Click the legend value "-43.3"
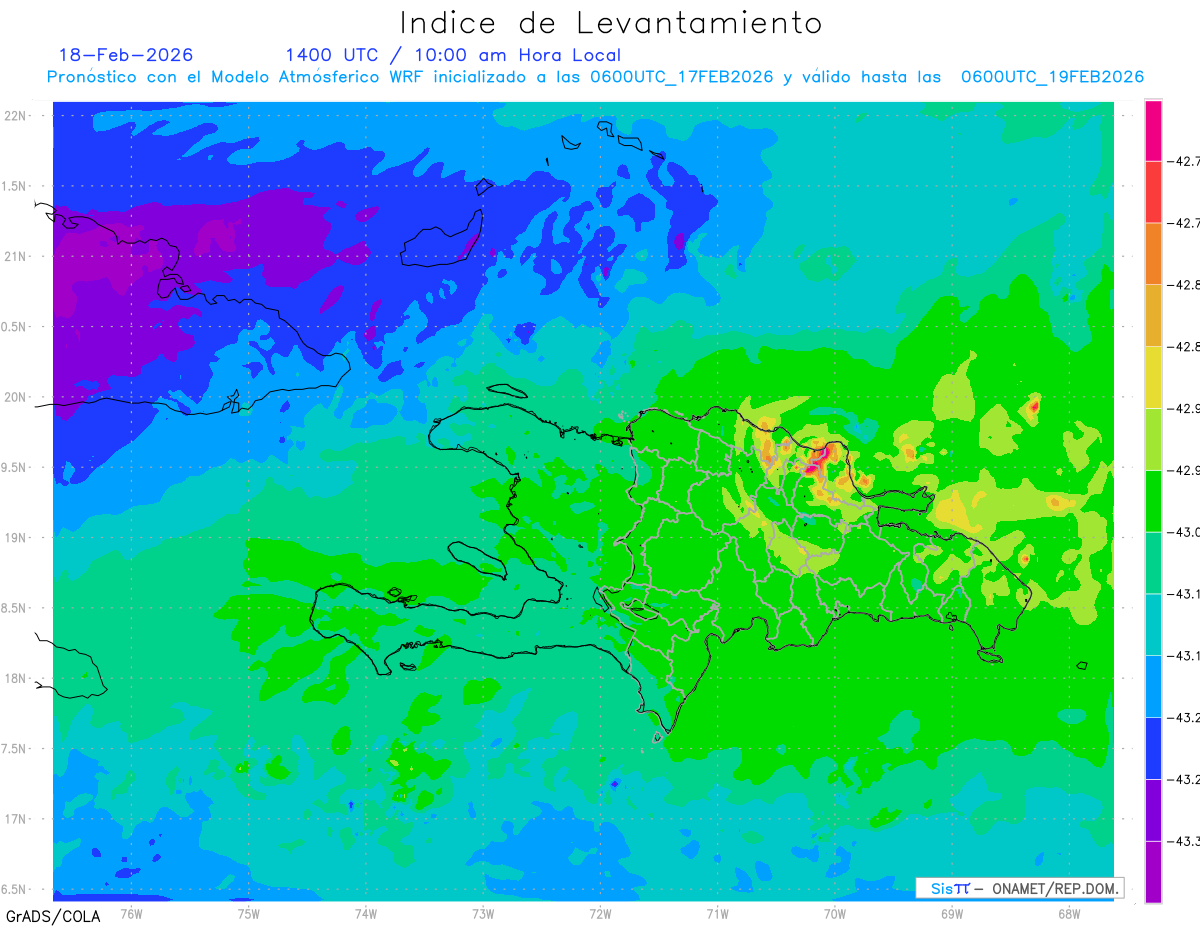 pos(1184,841)
